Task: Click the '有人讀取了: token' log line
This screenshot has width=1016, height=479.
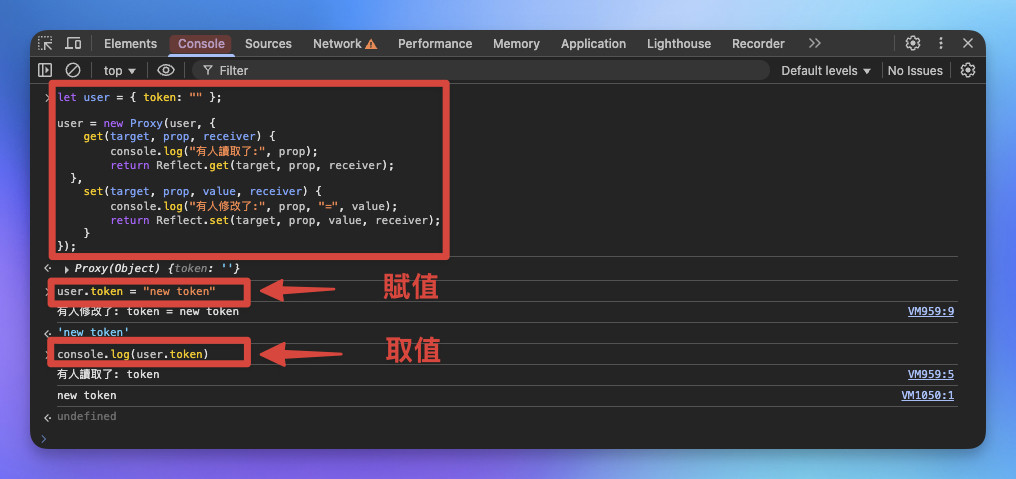Action: coord(108,375)
